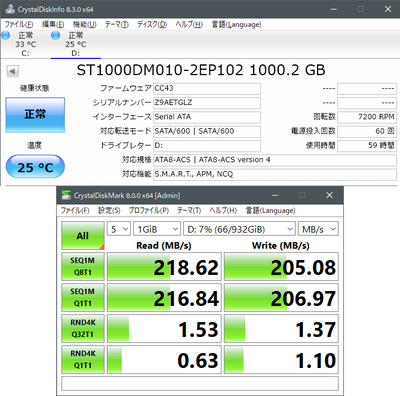Screen dimensions: 400x396
Task: Open the 言語(Language) menu in CrystalDiskMark
Action: [x=270, y=211]
